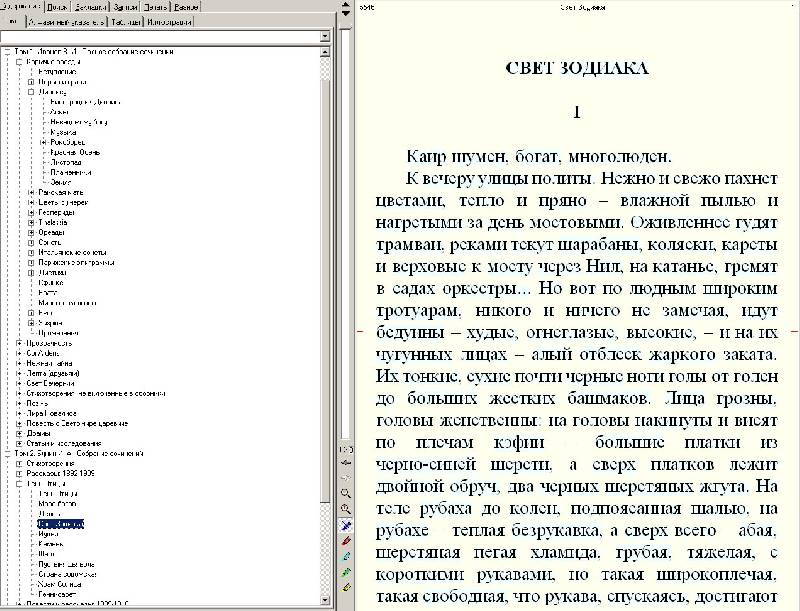Click the sentence 'Каир шумен, богат, многолюден.'
800x611 pixels.
click(539, 157)
